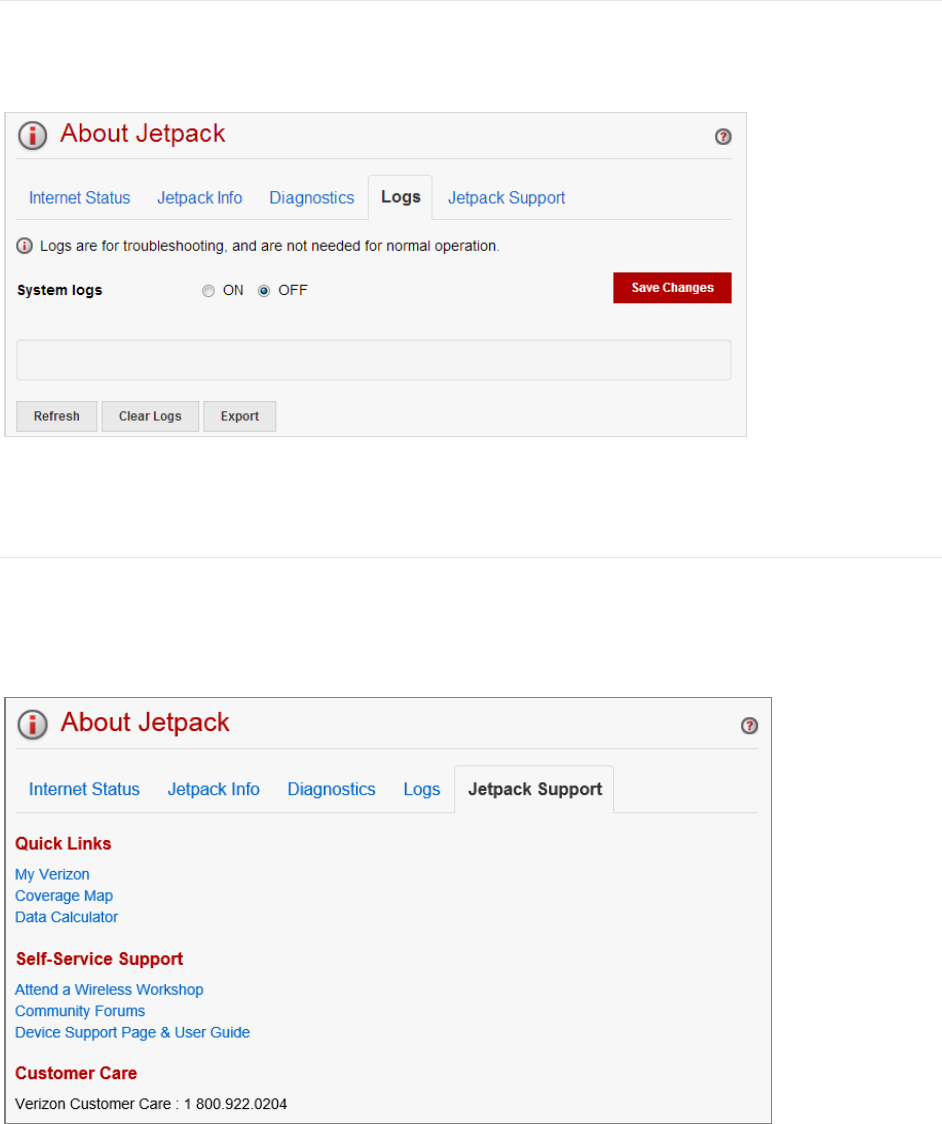This screenshot has width=942, height=1124.
Task: Open Jetpack Info tab in the Support panel
Action: (x=214, y=789)
